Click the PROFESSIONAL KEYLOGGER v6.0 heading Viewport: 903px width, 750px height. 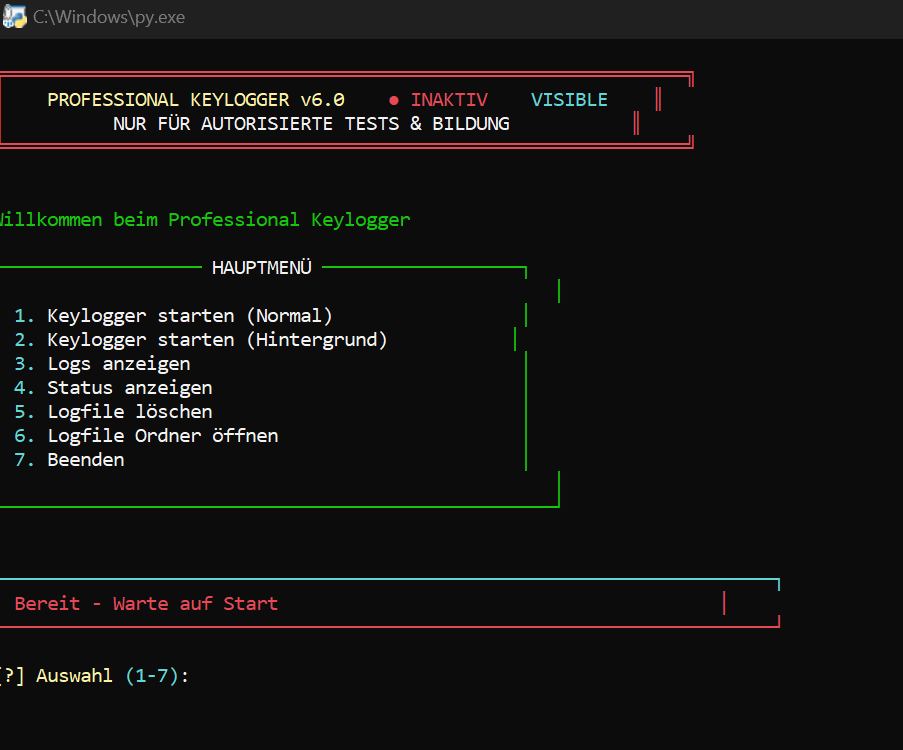(196, 100)
